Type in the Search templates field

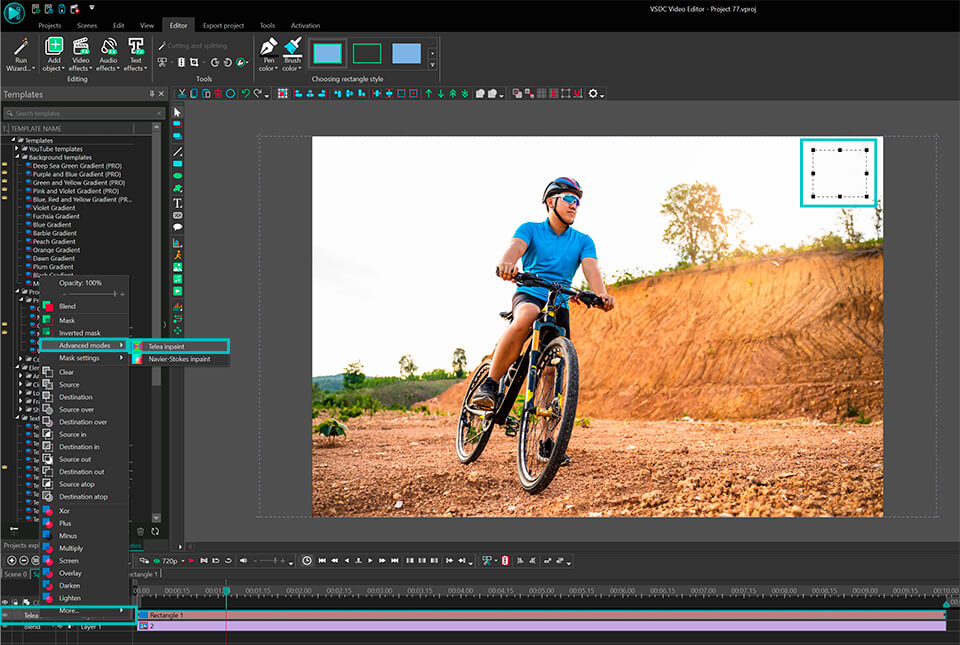coord(80,114)
